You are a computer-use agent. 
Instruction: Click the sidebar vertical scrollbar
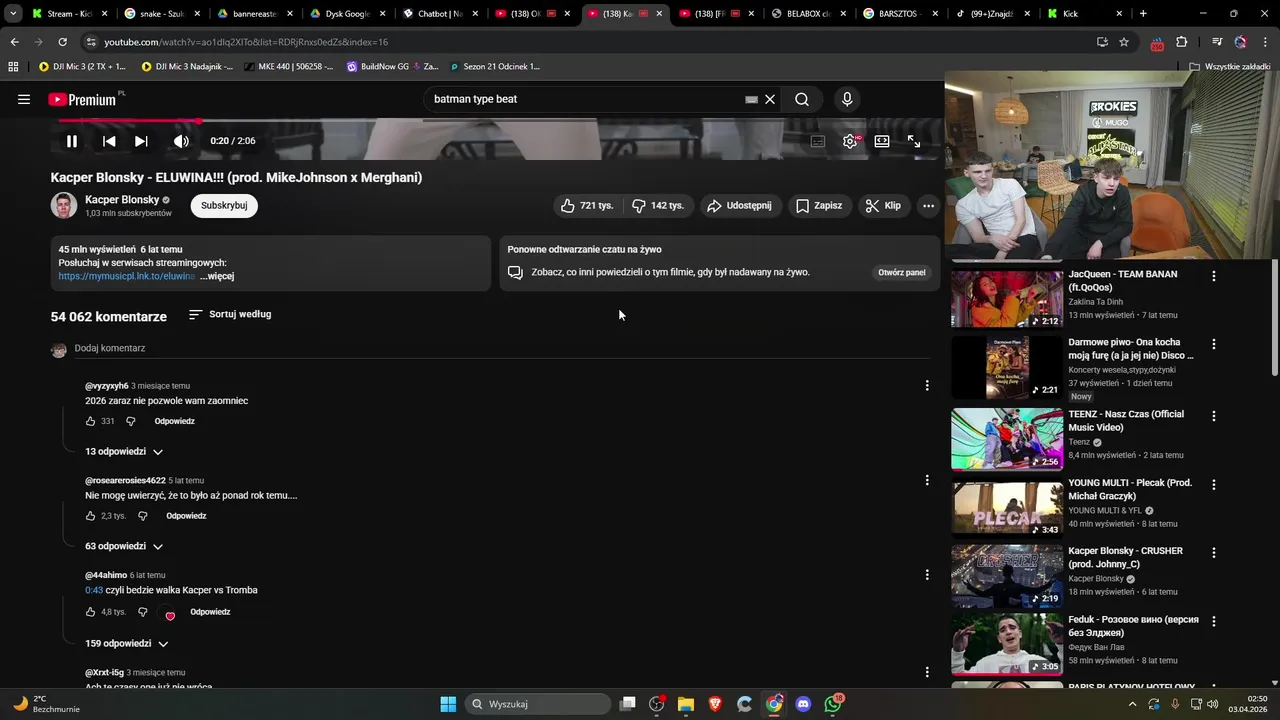(1275, 318)
